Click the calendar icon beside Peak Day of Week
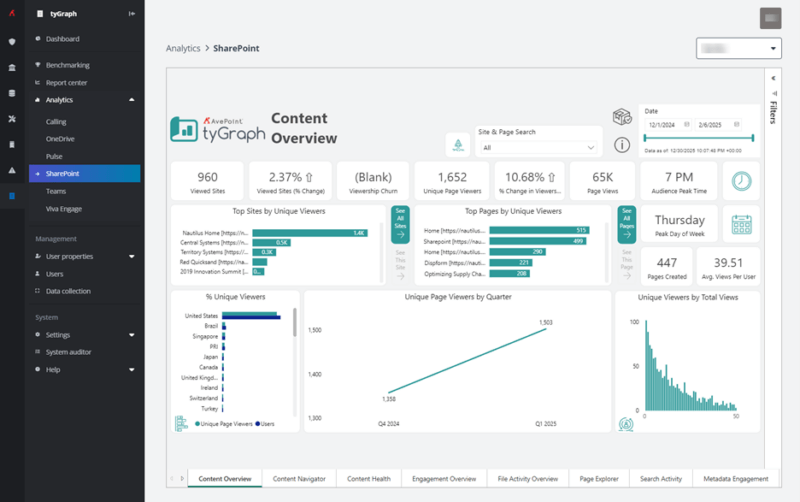 741,225
